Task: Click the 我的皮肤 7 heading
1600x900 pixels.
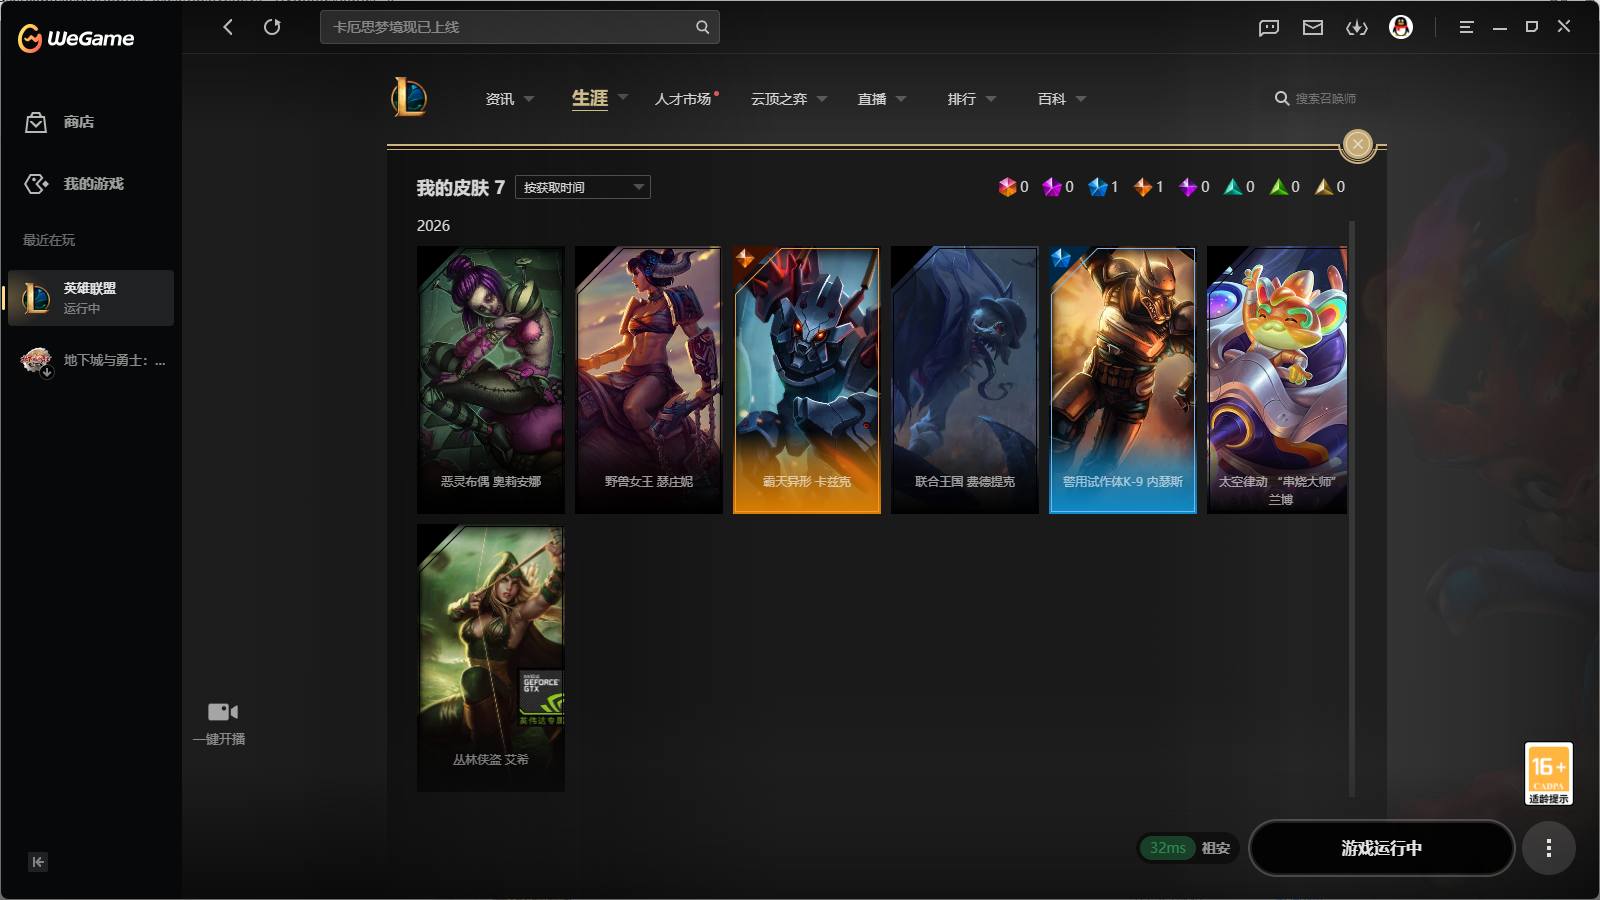Action: coord(460,188)
